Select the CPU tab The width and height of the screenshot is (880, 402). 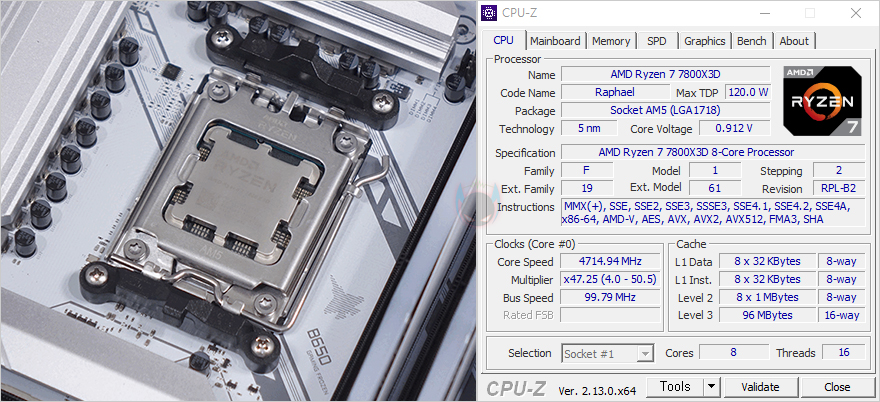click(503, 40)
